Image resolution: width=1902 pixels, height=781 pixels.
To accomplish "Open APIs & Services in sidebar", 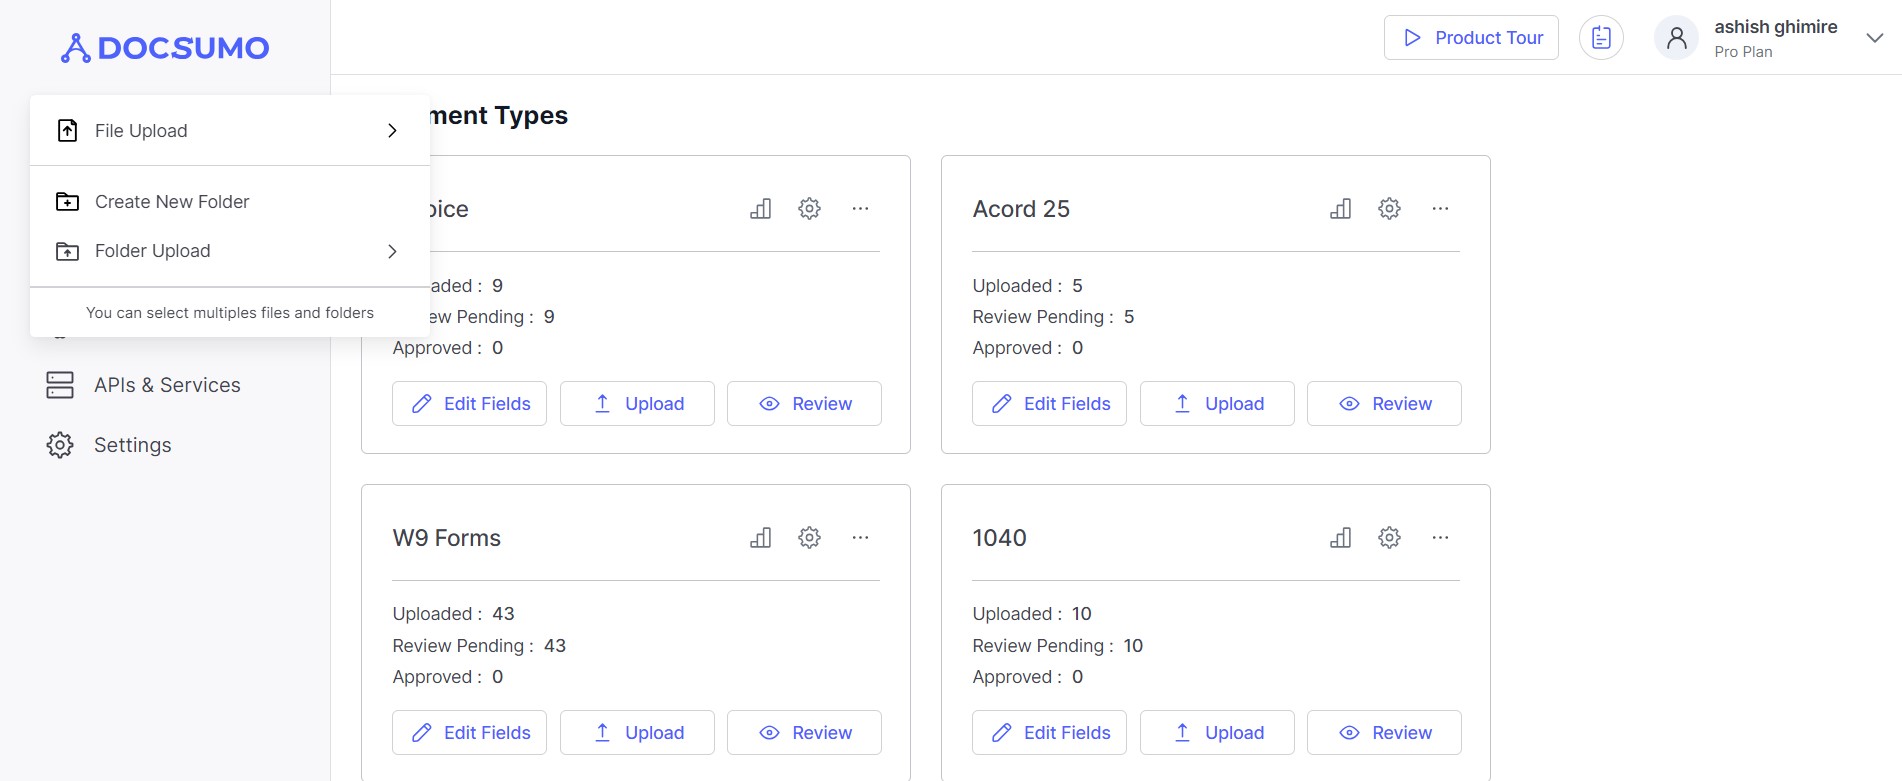I will [167, 385].
